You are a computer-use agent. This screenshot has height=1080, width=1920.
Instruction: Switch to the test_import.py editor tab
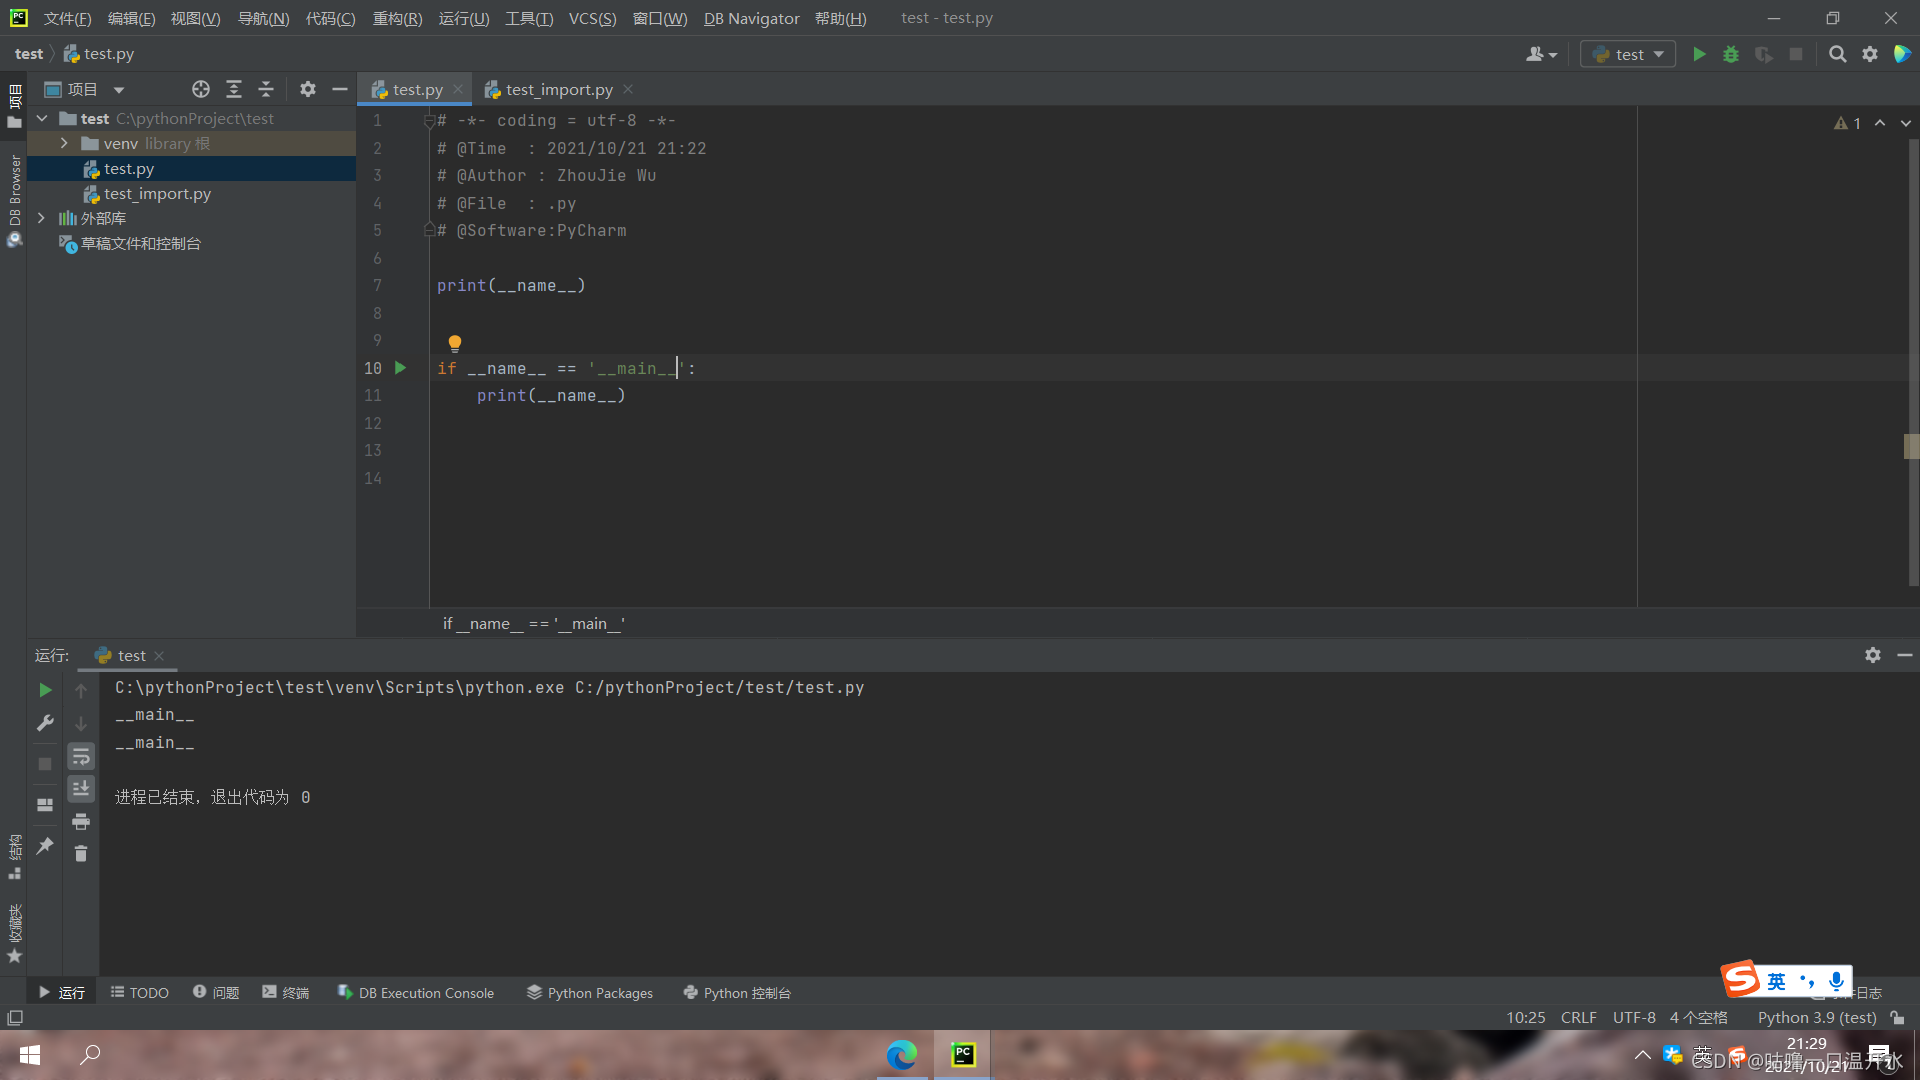point(559,89)
